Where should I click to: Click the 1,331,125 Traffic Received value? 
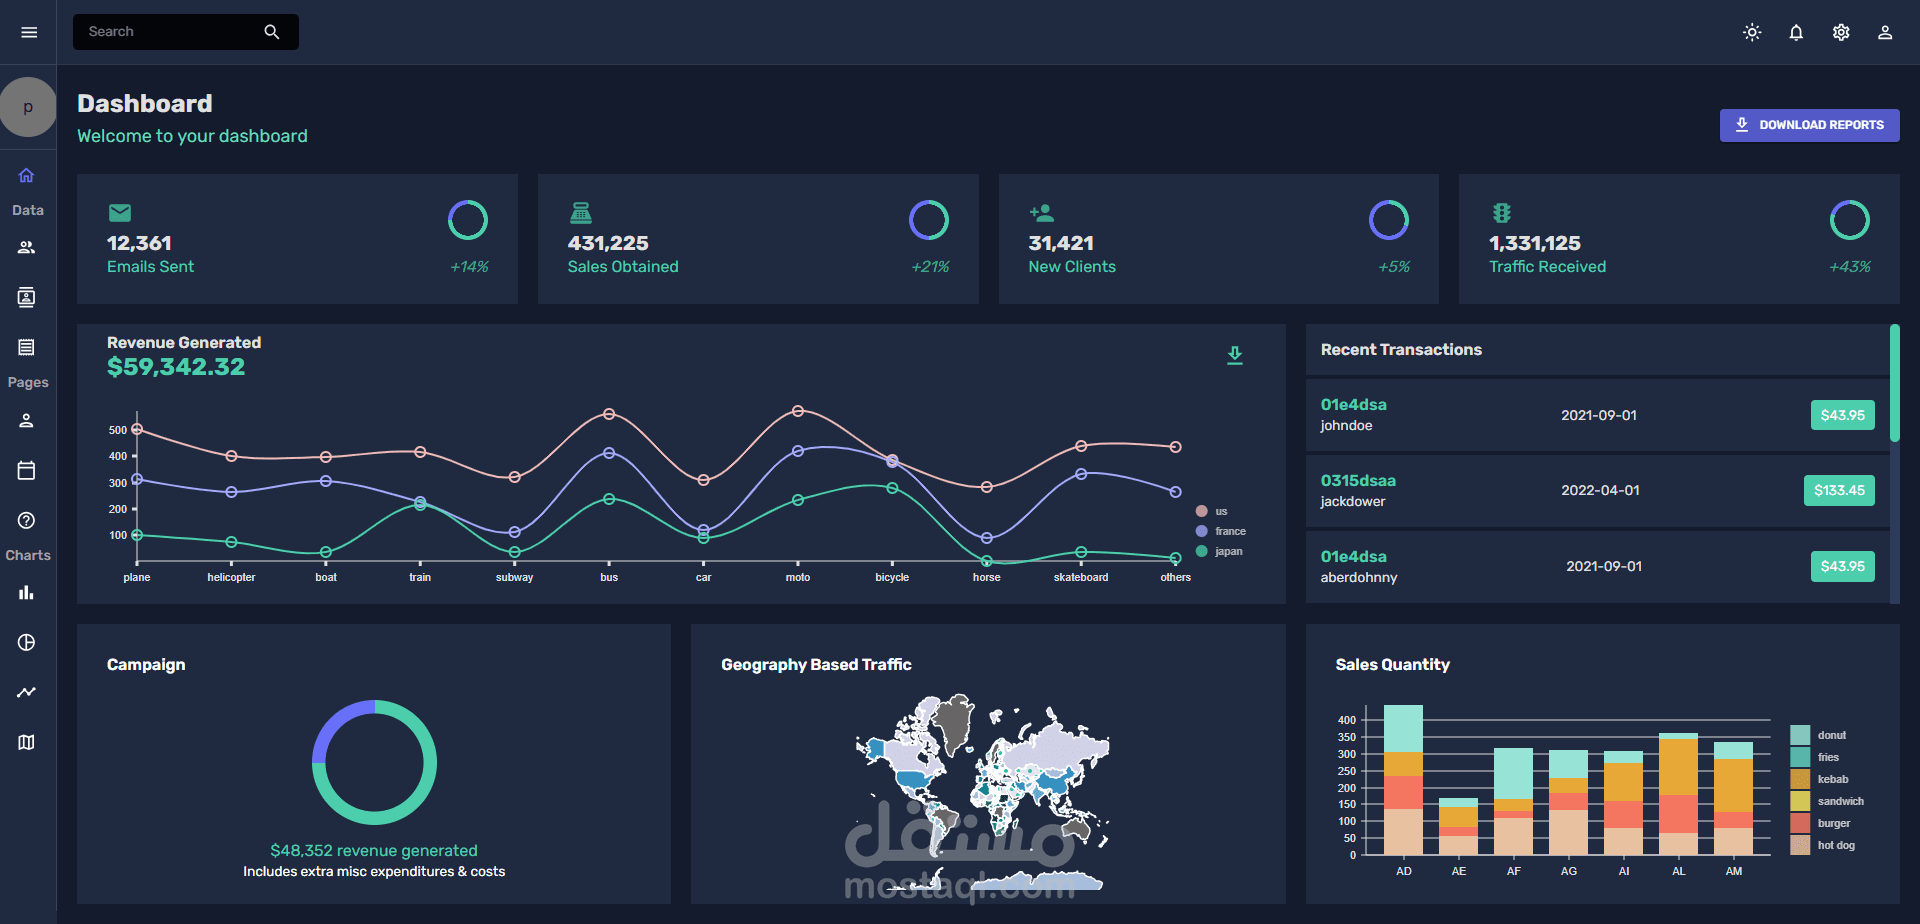click(x=1534, y=243)
